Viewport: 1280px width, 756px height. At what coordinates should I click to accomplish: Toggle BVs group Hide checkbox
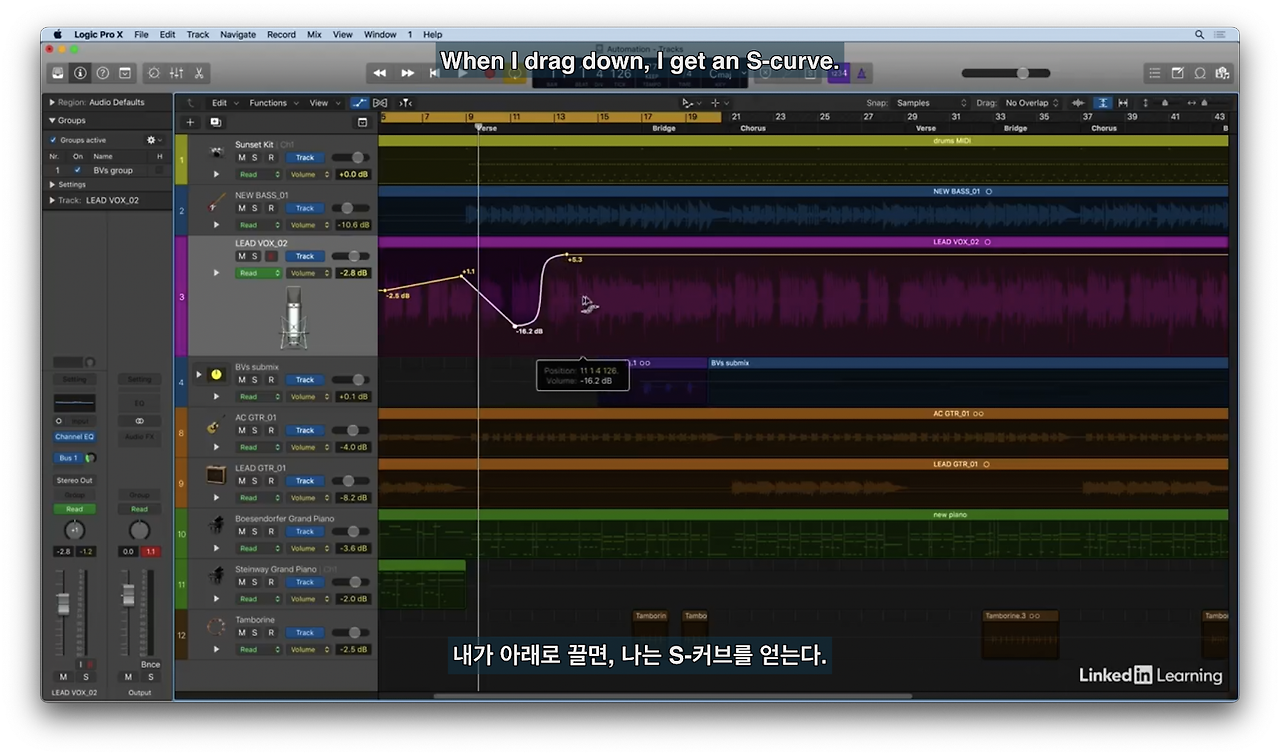[x=159, y=170]
